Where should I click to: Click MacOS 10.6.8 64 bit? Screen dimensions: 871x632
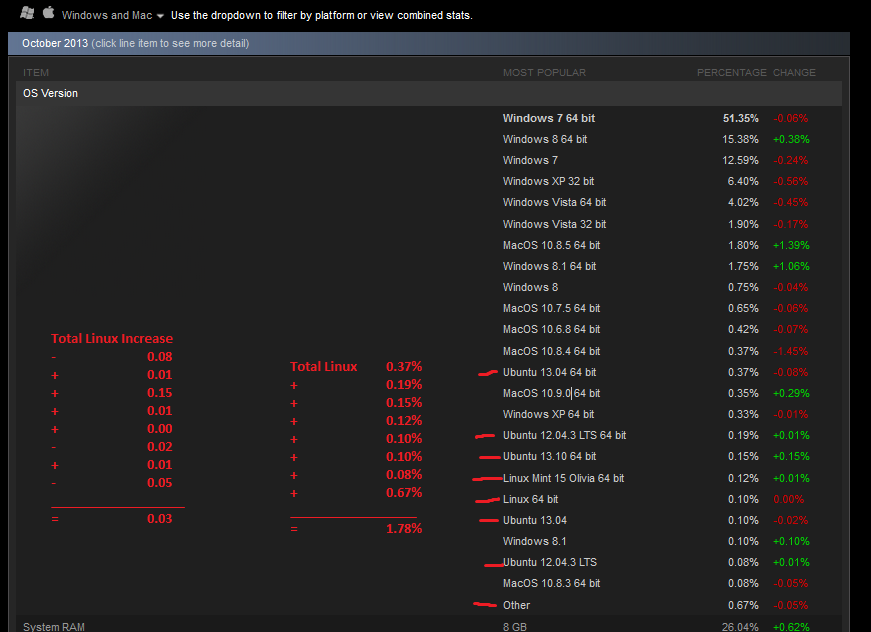(x=551, y=329)
